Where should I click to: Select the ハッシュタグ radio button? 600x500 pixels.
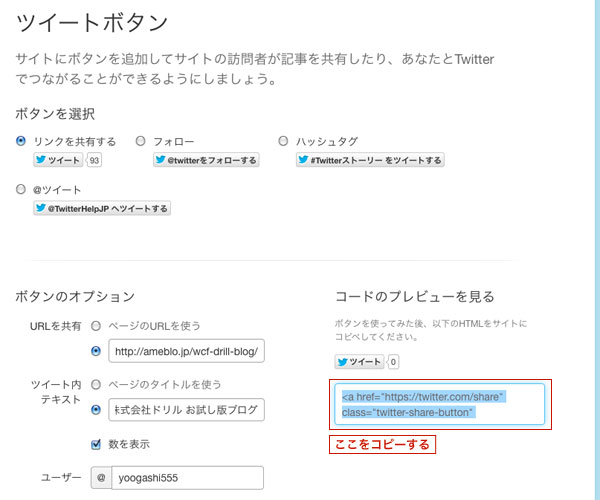tap(283, 141)
